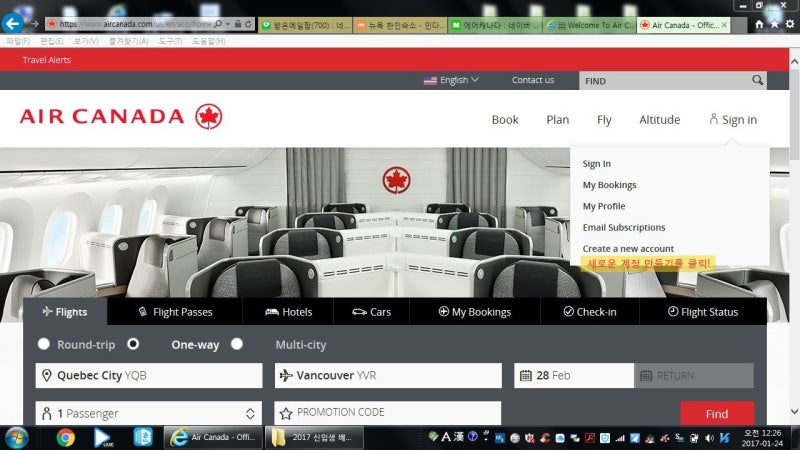Switch to Welcome To Air C... browser tab
800x450 pixels.
click(590, 25)
